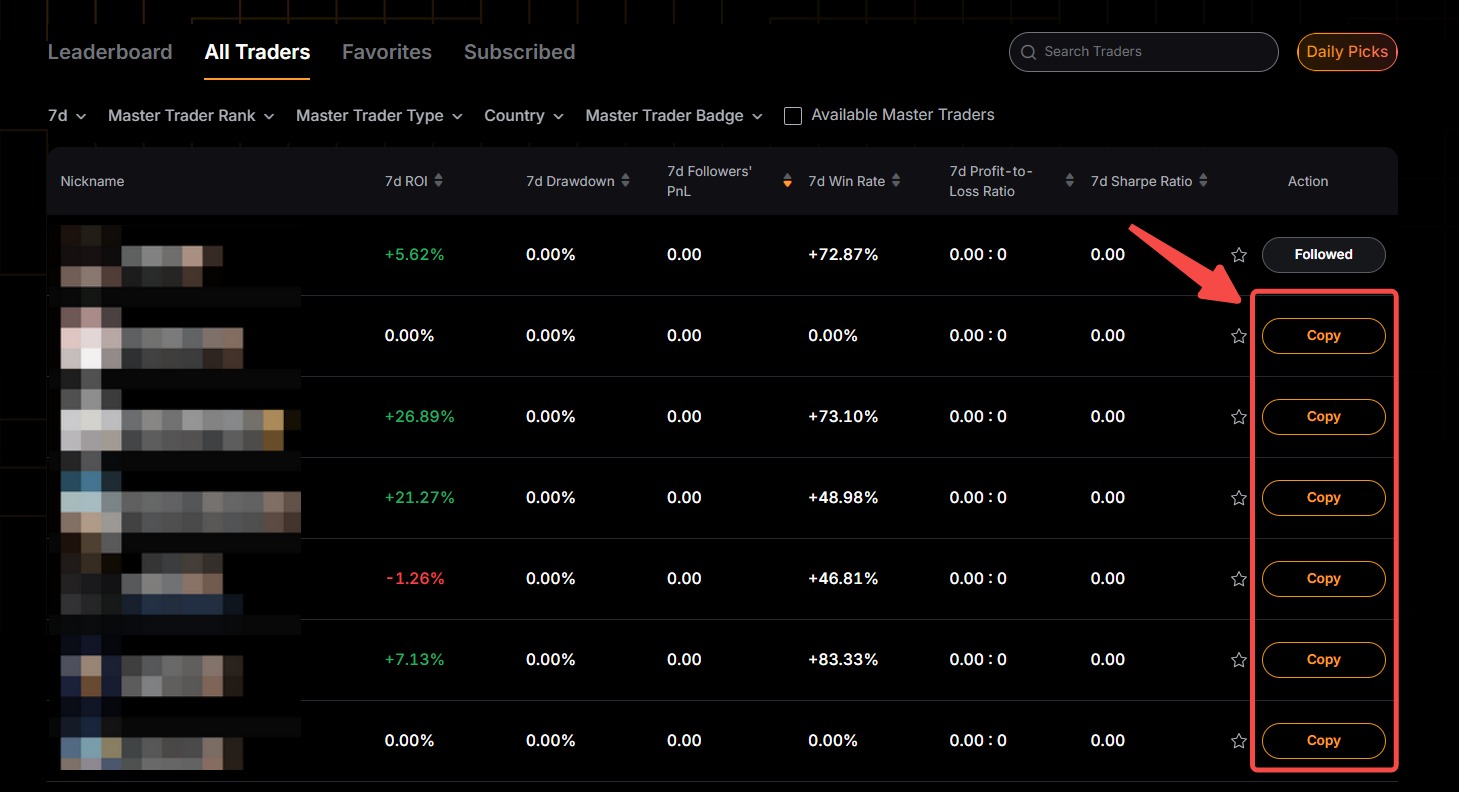Favorite the trader with +7.13% ROI

tap(1239, 660)
